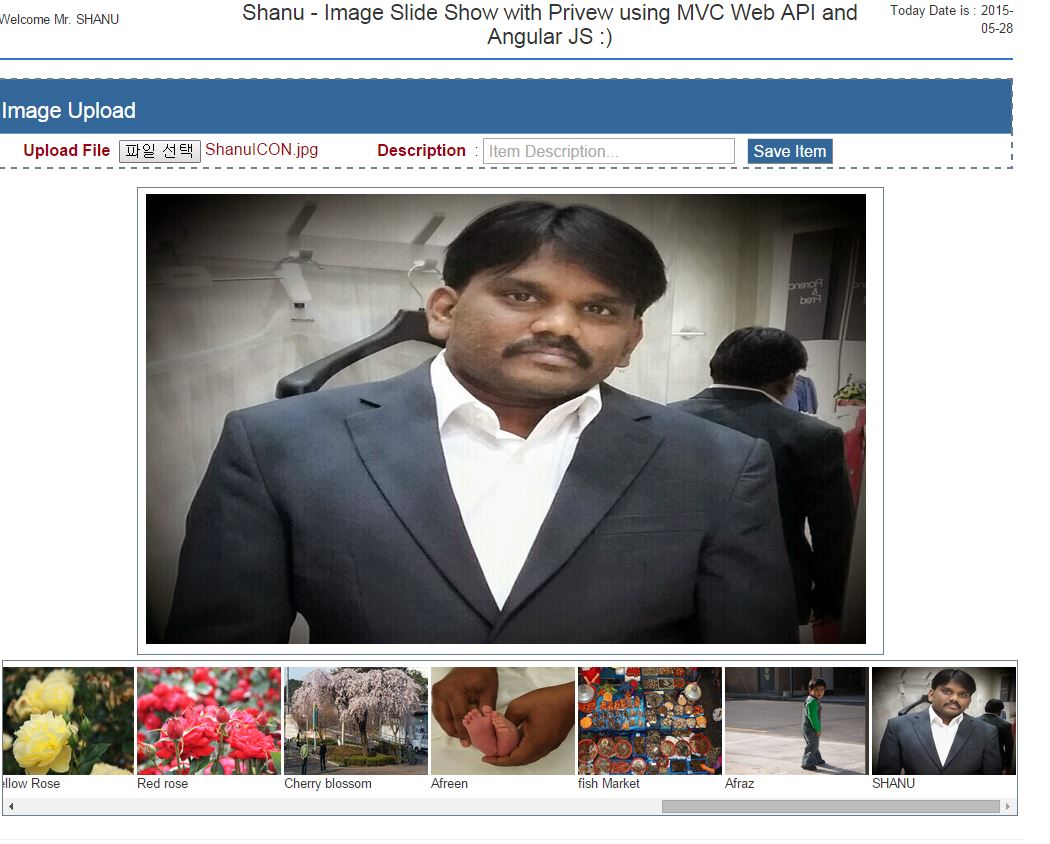Screen dimensions: 1050x844
Task: Click the Cherry blossom caption
Action: pos(327,783)
